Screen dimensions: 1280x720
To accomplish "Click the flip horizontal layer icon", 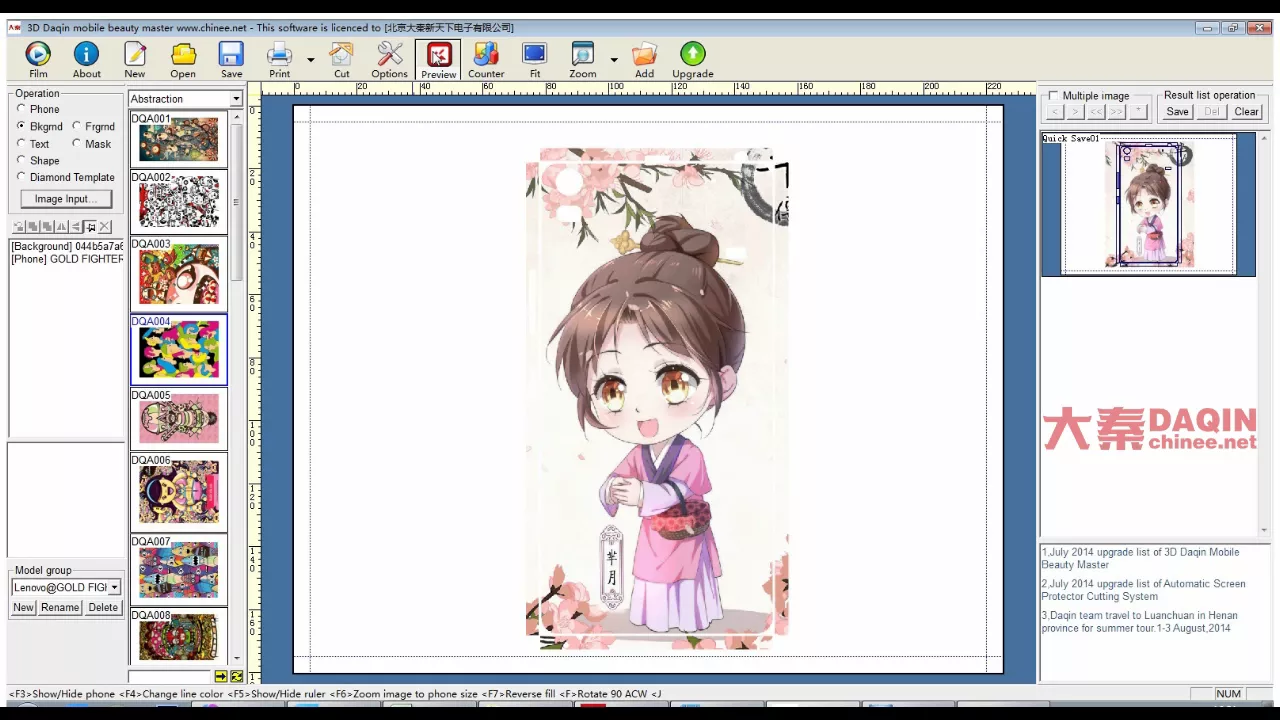I will pos(61,227).
